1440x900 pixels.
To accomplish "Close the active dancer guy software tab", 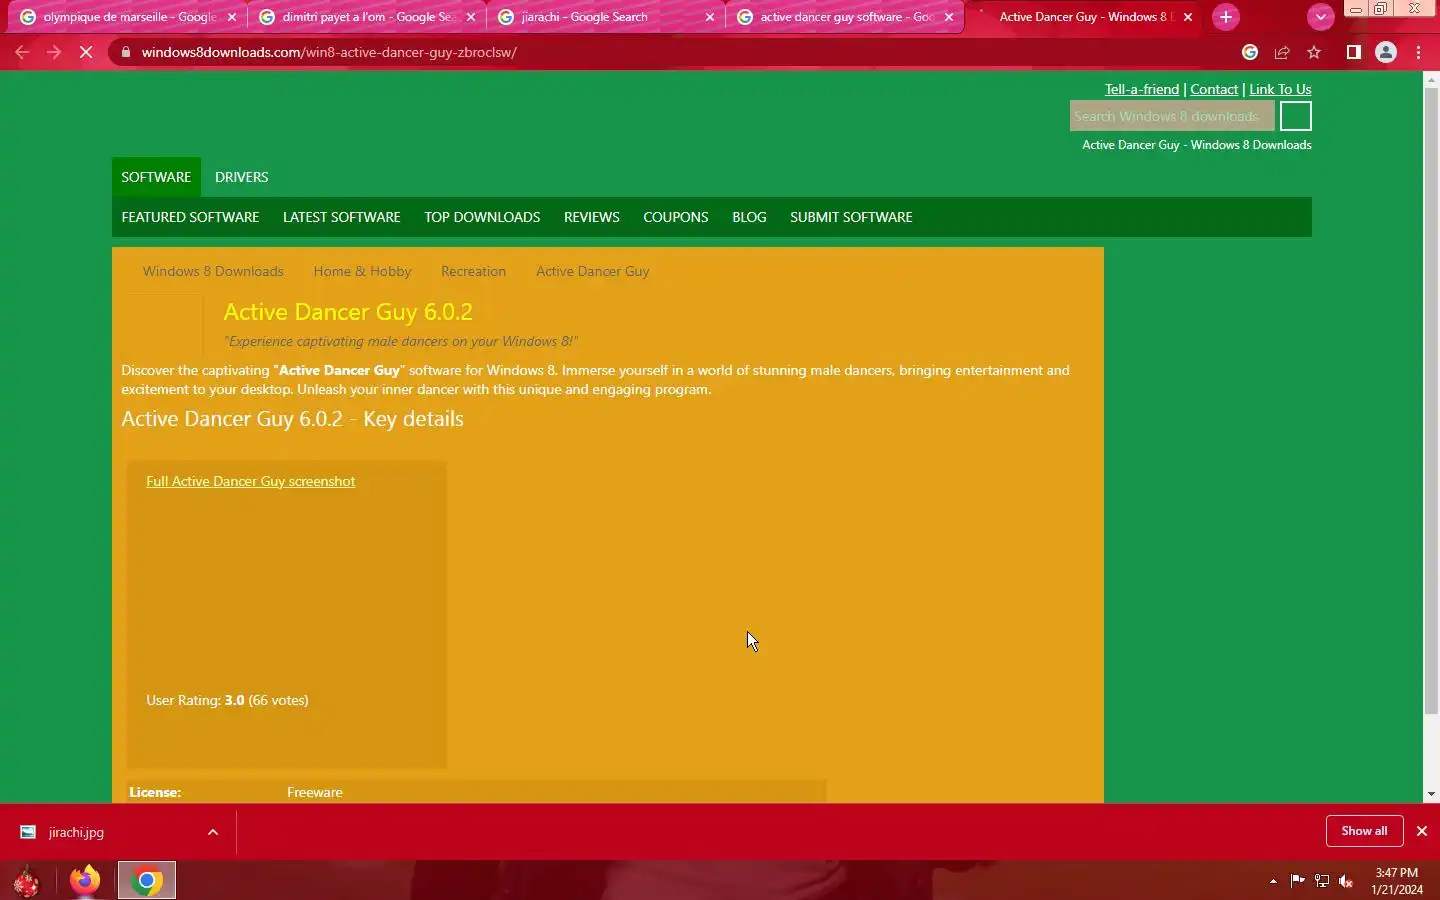I will click(949, 17).
